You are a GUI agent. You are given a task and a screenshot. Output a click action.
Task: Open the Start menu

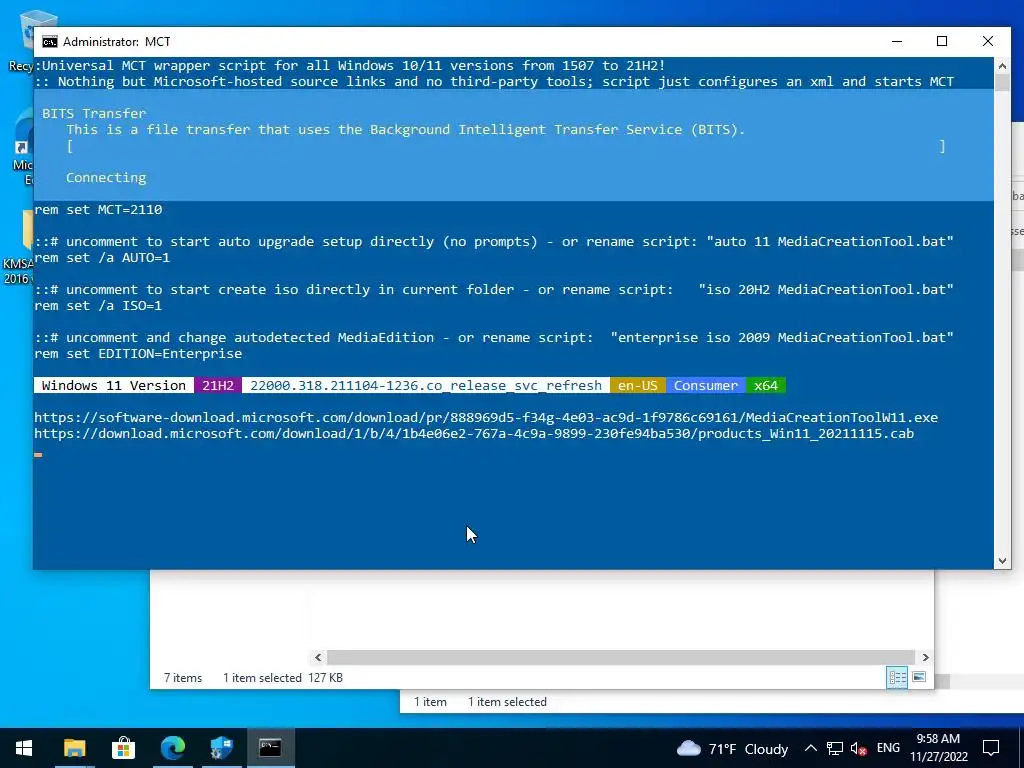point(24,748)
